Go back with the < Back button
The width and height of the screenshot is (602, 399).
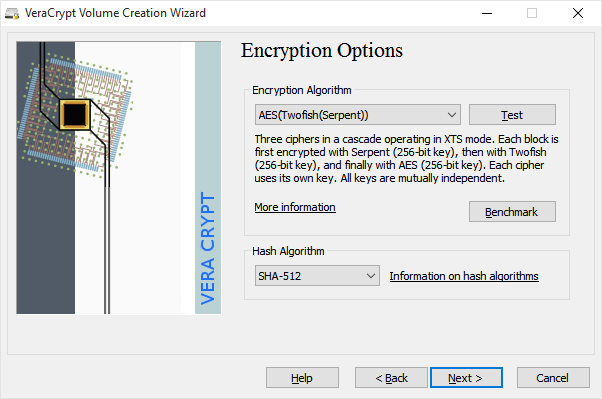(x=391, y=378)
